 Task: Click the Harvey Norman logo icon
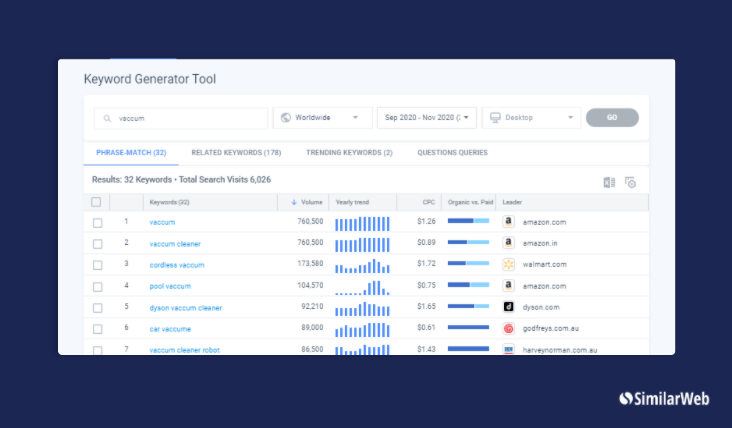coord(508,349)
